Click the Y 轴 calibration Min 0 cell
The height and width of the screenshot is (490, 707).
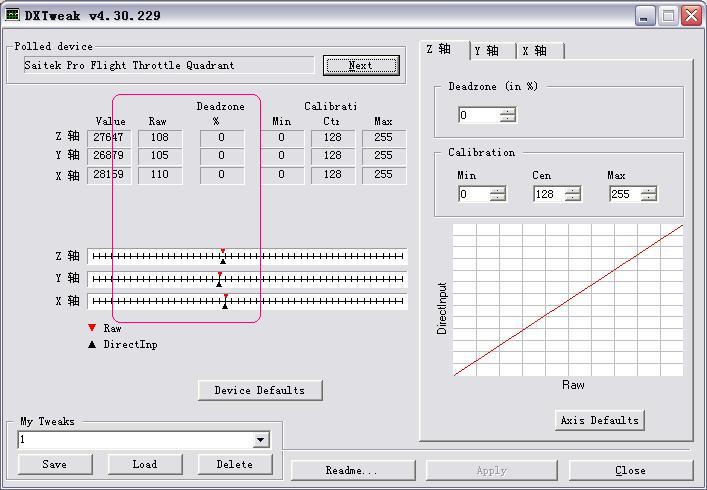[x=282, y=156]
